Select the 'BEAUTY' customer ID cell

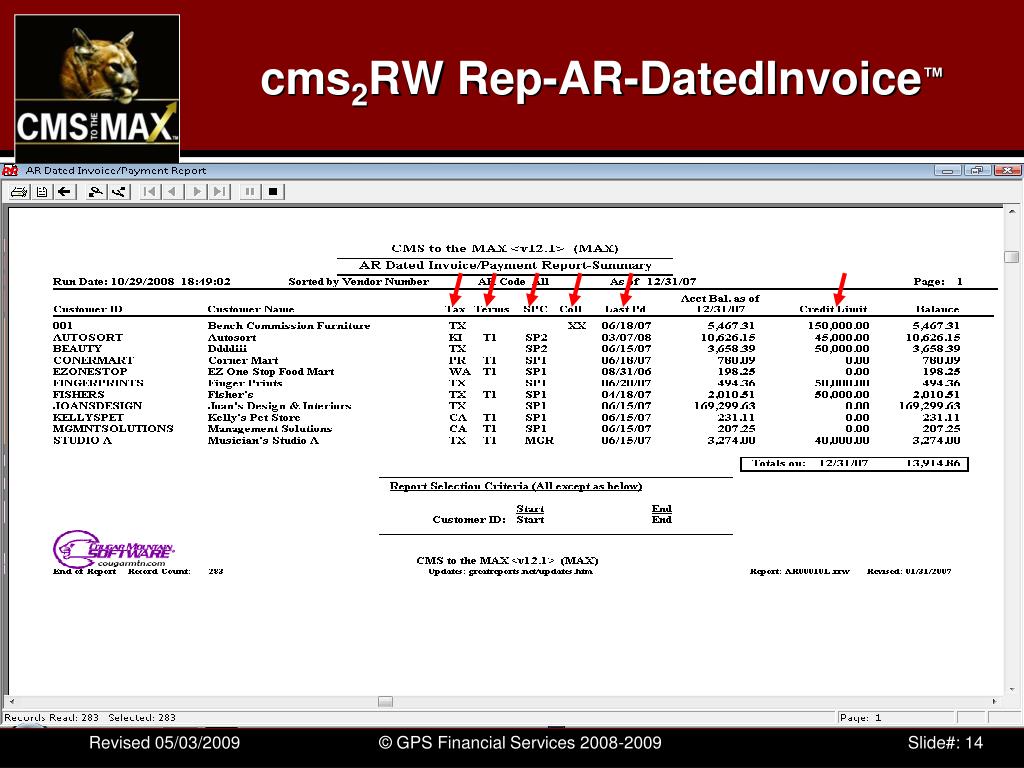(x=77, y=349)
